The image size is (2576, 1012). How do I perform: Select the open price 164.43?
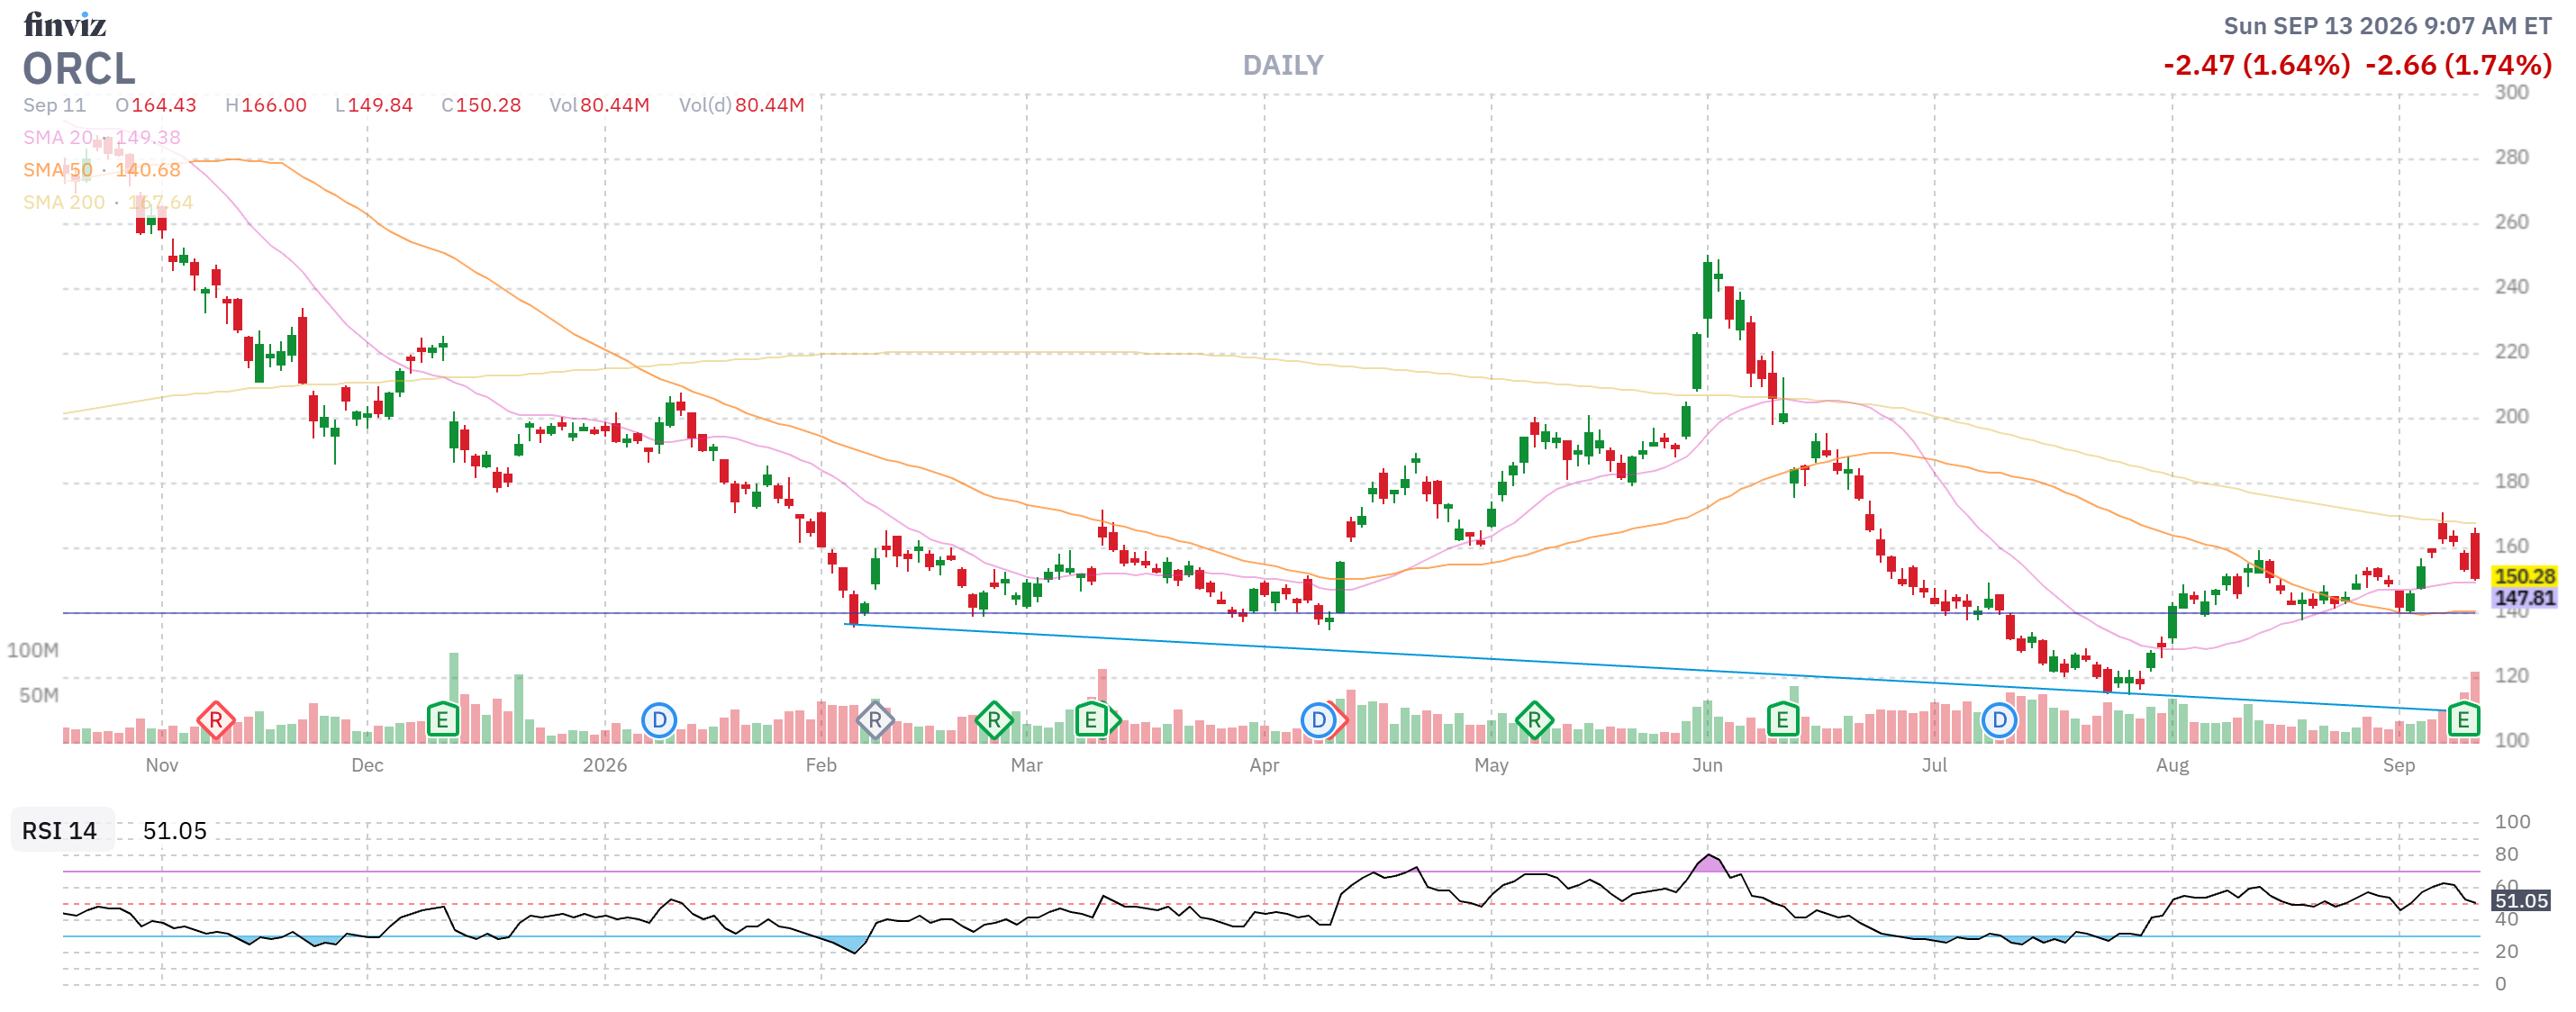(164, 105)
